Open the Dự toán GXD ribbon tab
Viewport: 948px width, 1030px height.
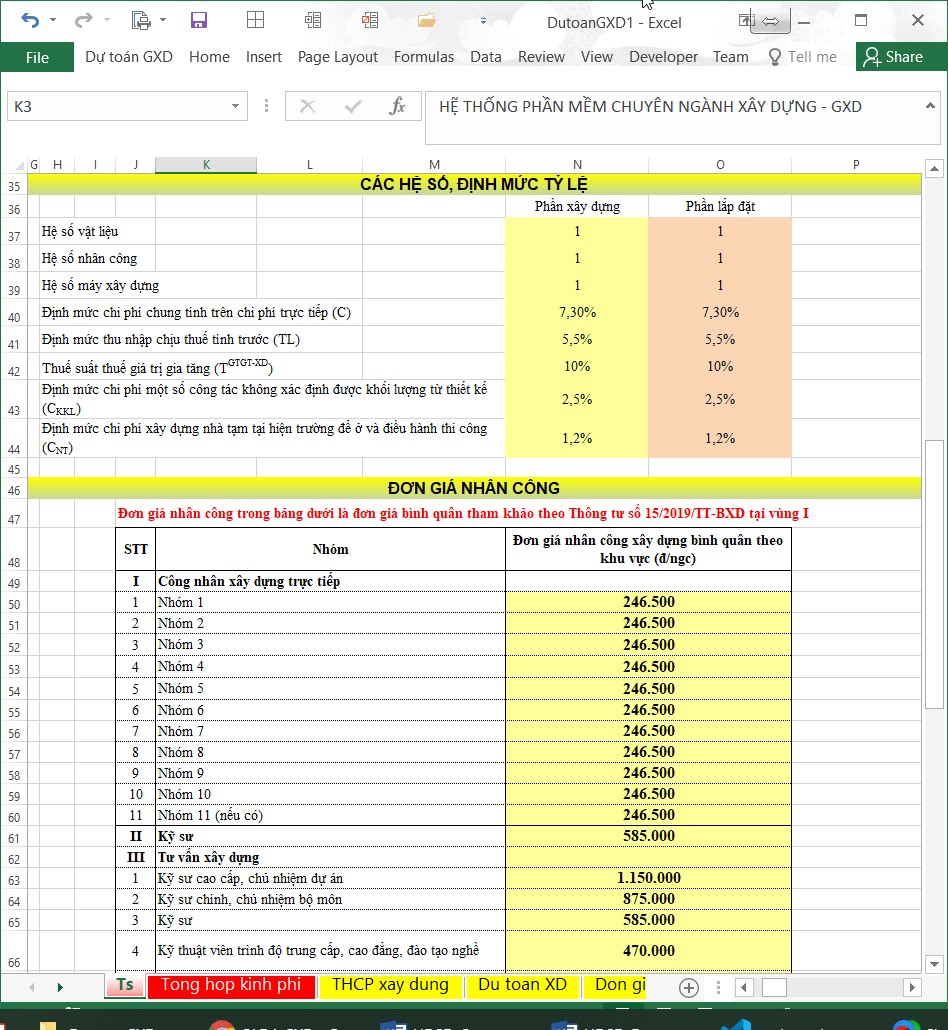(129, 57)
